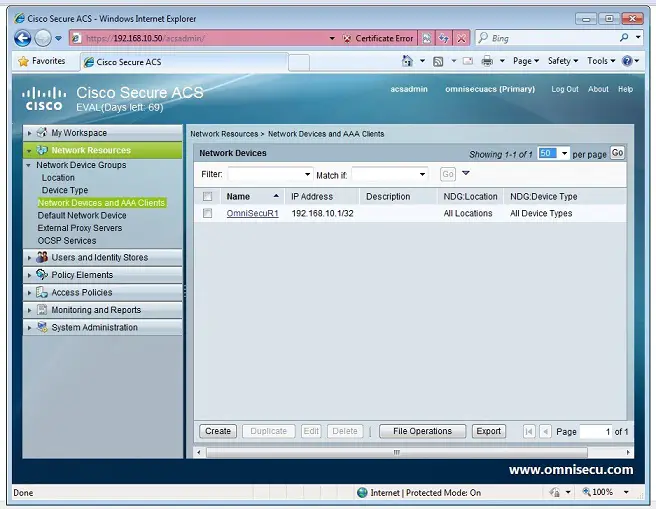Click the horizontal scrollbar thumb
Image resolution: width=656 pixels, height=509 pixels.
397,453
